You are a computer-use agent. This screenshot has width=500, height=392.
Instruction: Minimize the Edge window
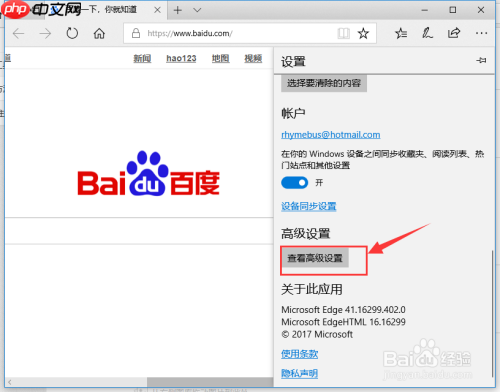click(424, 10)
